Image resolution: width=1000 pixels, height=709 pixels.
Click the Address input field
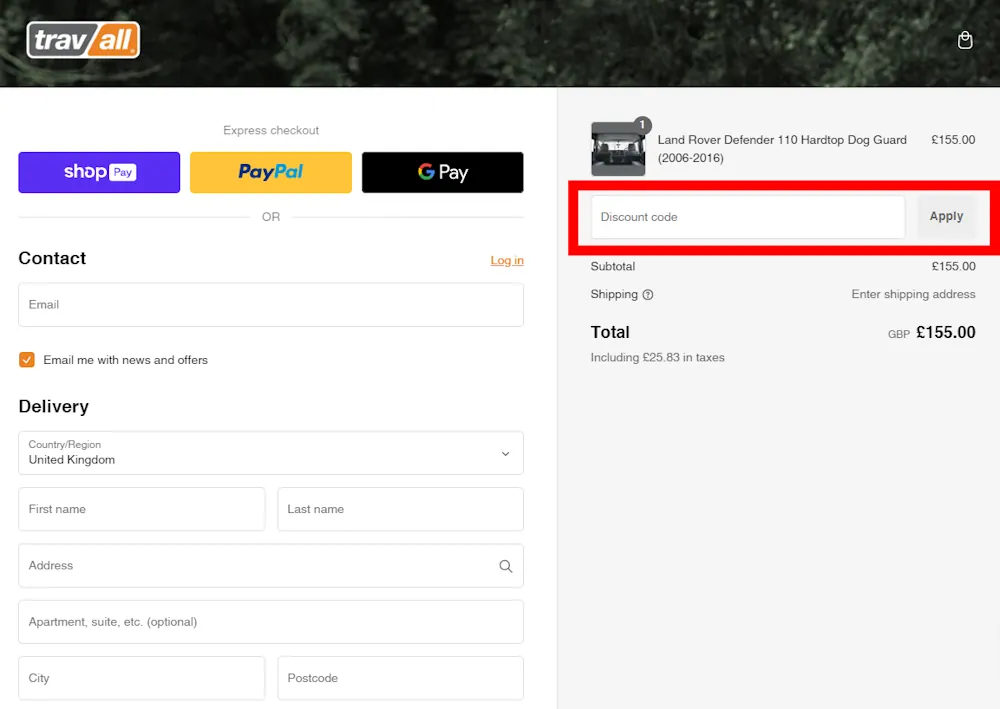click(271, 566)
